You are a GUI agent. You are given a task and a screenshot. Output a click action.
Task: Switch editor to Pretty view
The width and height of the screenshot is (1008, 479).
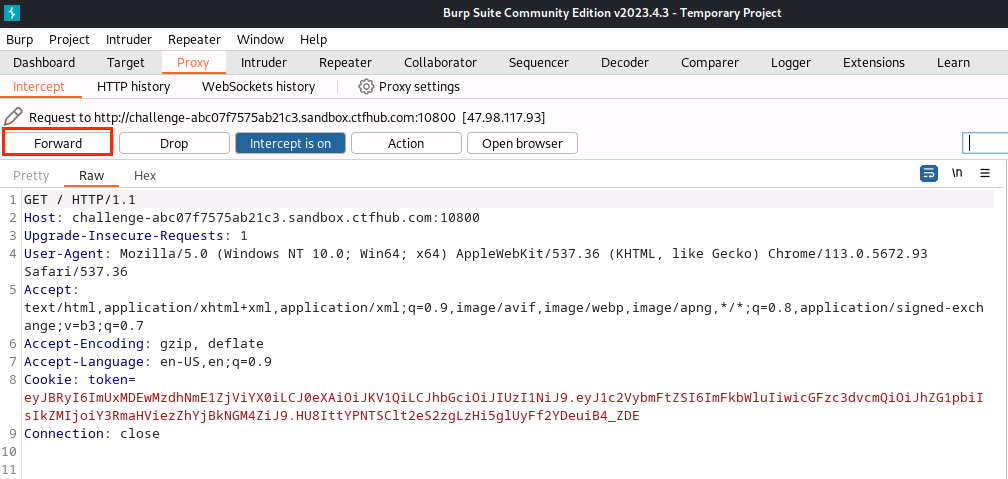point(31,176)
